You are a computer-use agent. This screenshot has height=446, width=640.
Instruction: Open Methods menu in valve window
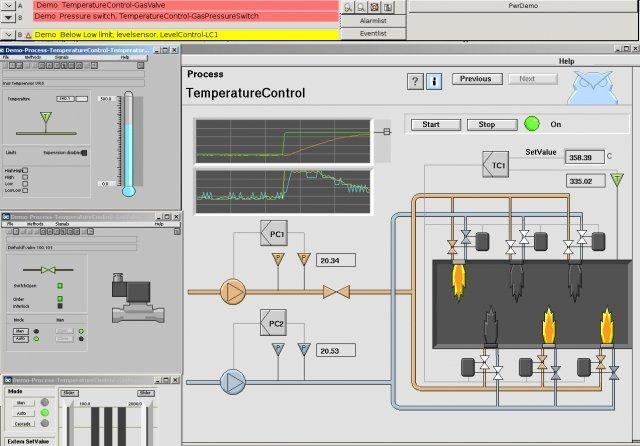[35, 224]
